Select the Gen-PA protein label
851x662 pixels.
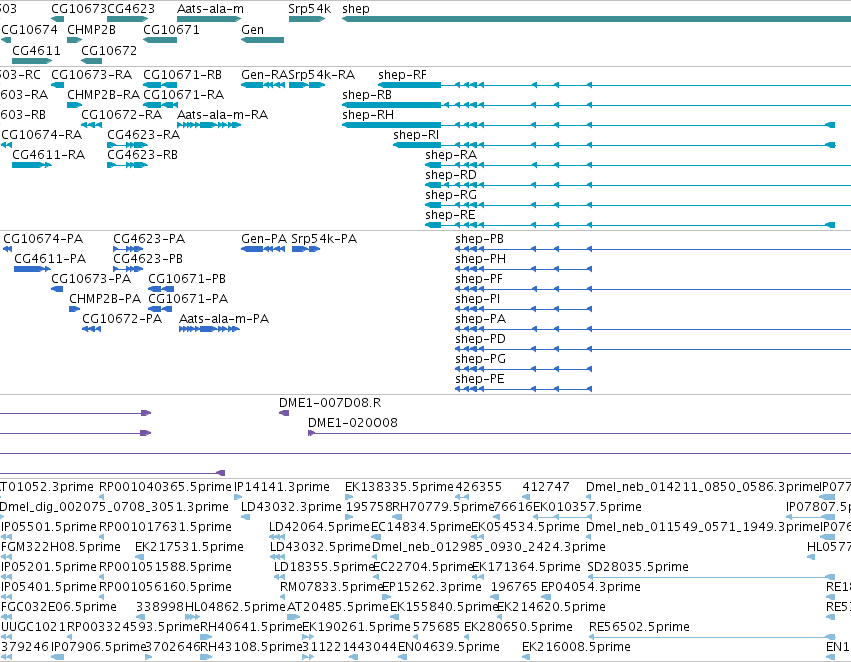(264, 239)
